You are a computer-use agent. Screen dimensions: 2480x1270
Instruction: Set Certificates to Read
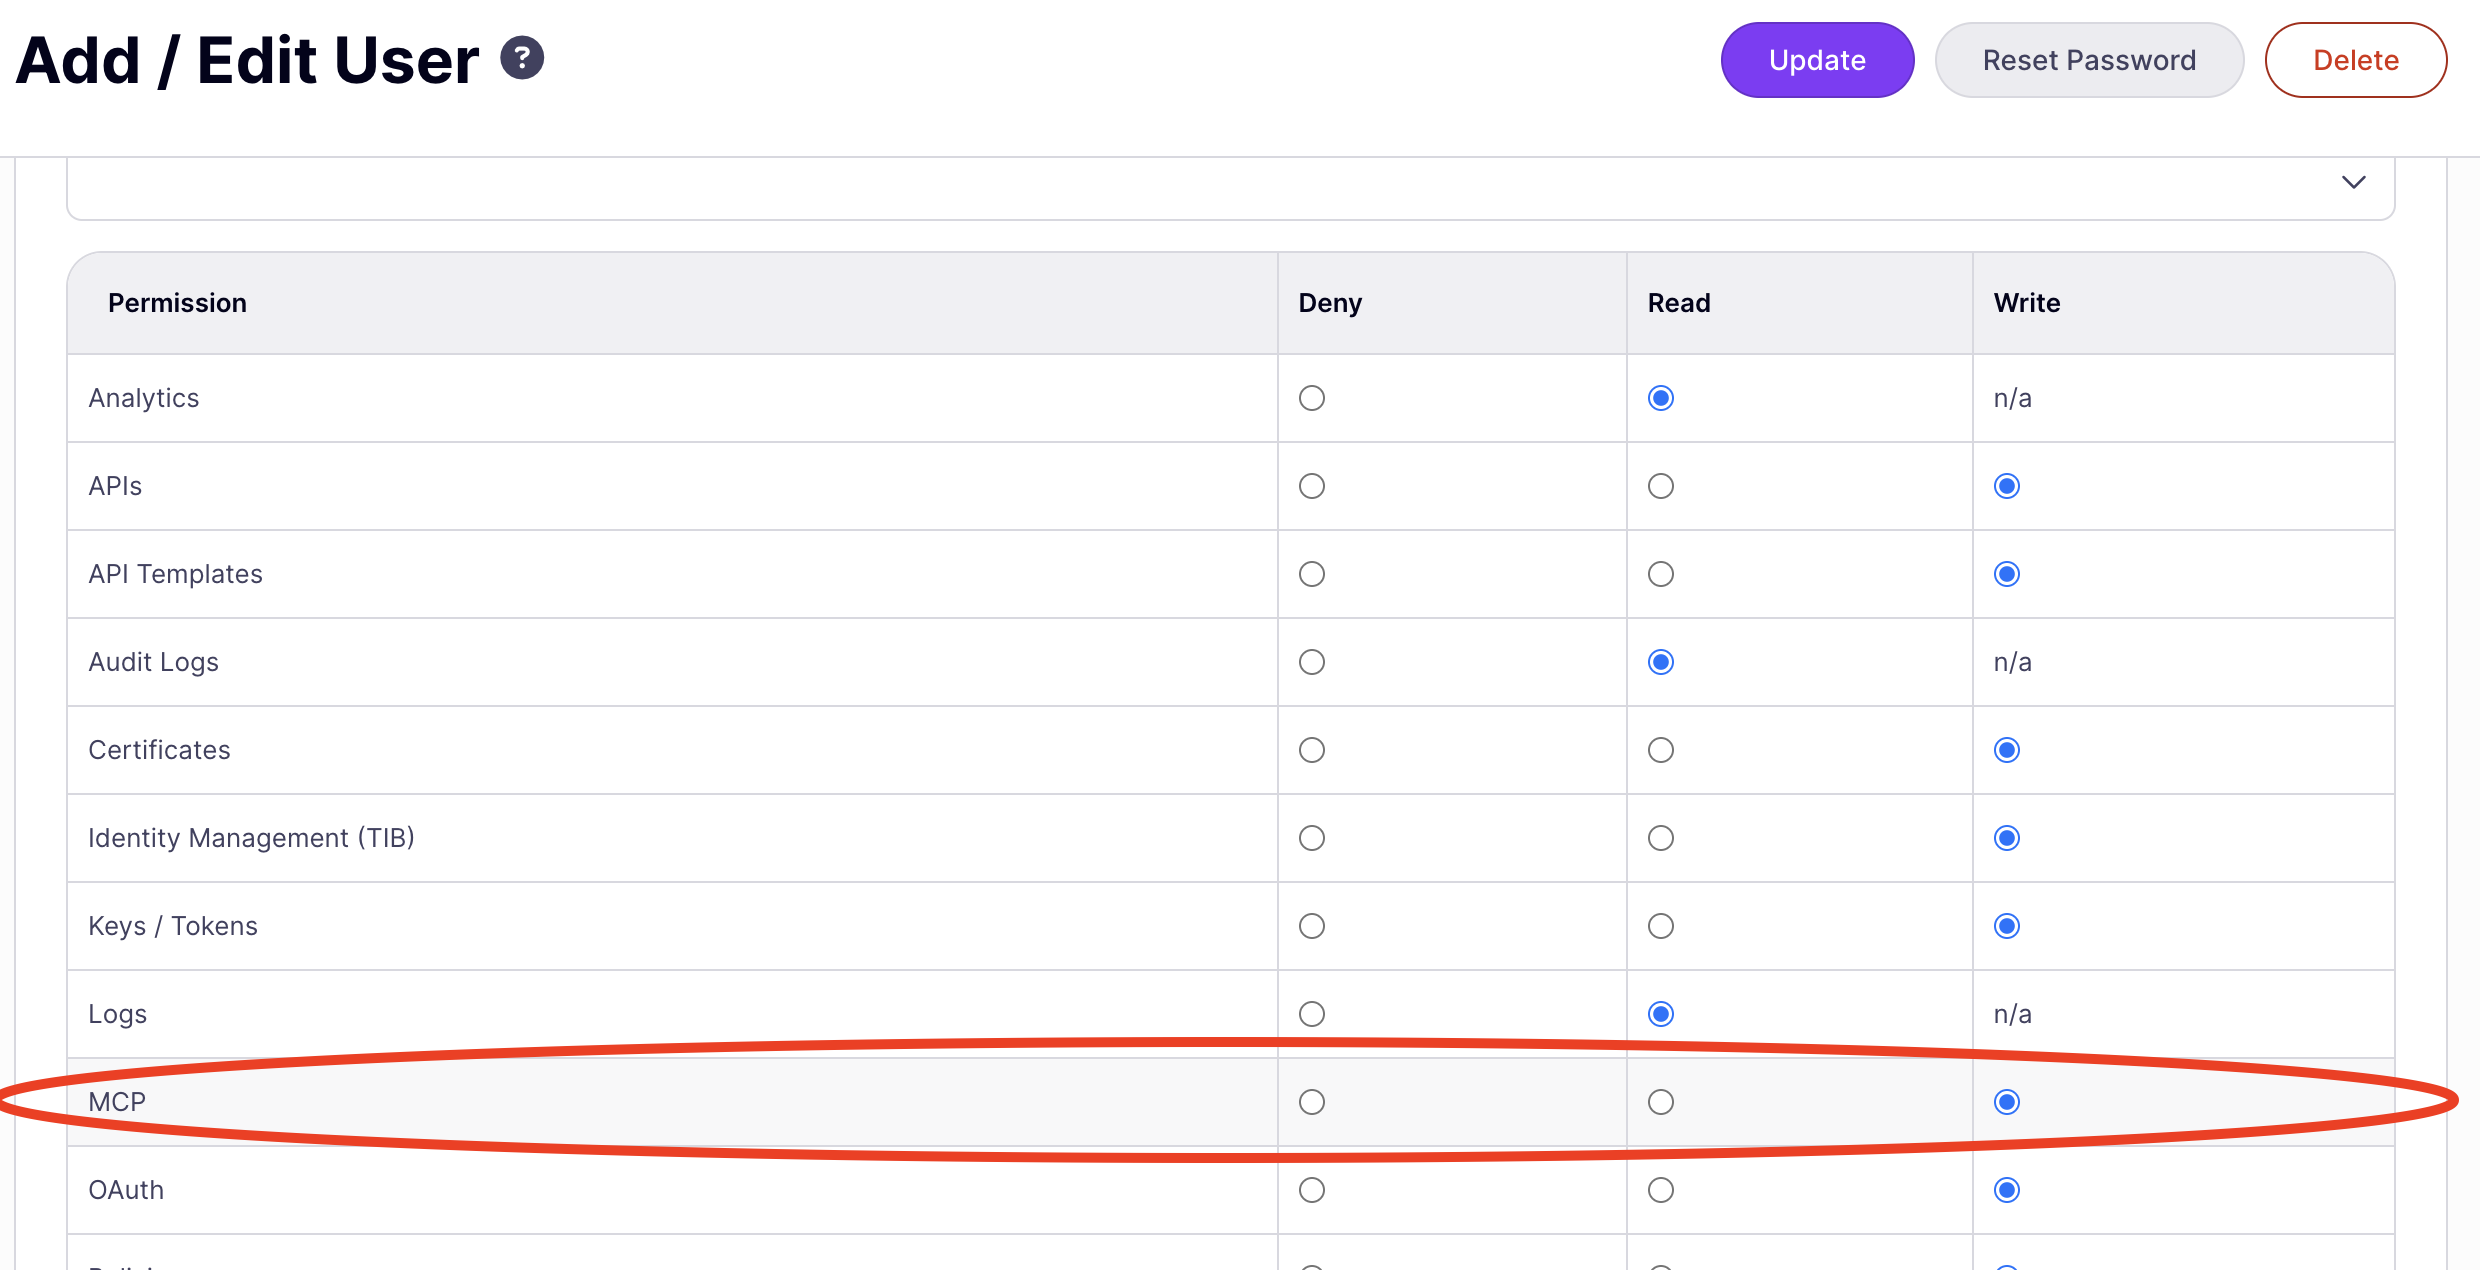[x=1661, y=750]
